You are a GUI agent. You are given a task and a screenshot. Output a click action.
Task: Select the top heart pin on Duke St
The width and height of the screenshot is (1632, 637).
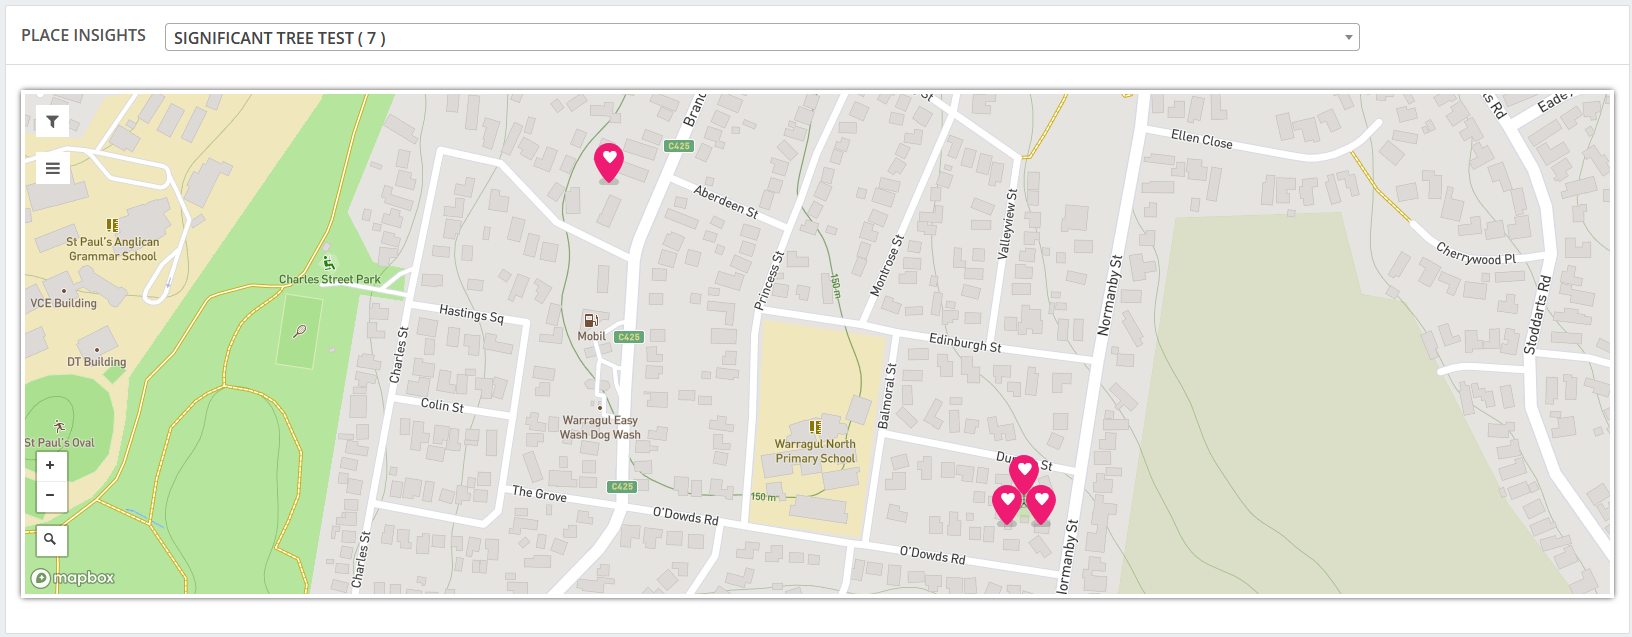pos(1024,474)
